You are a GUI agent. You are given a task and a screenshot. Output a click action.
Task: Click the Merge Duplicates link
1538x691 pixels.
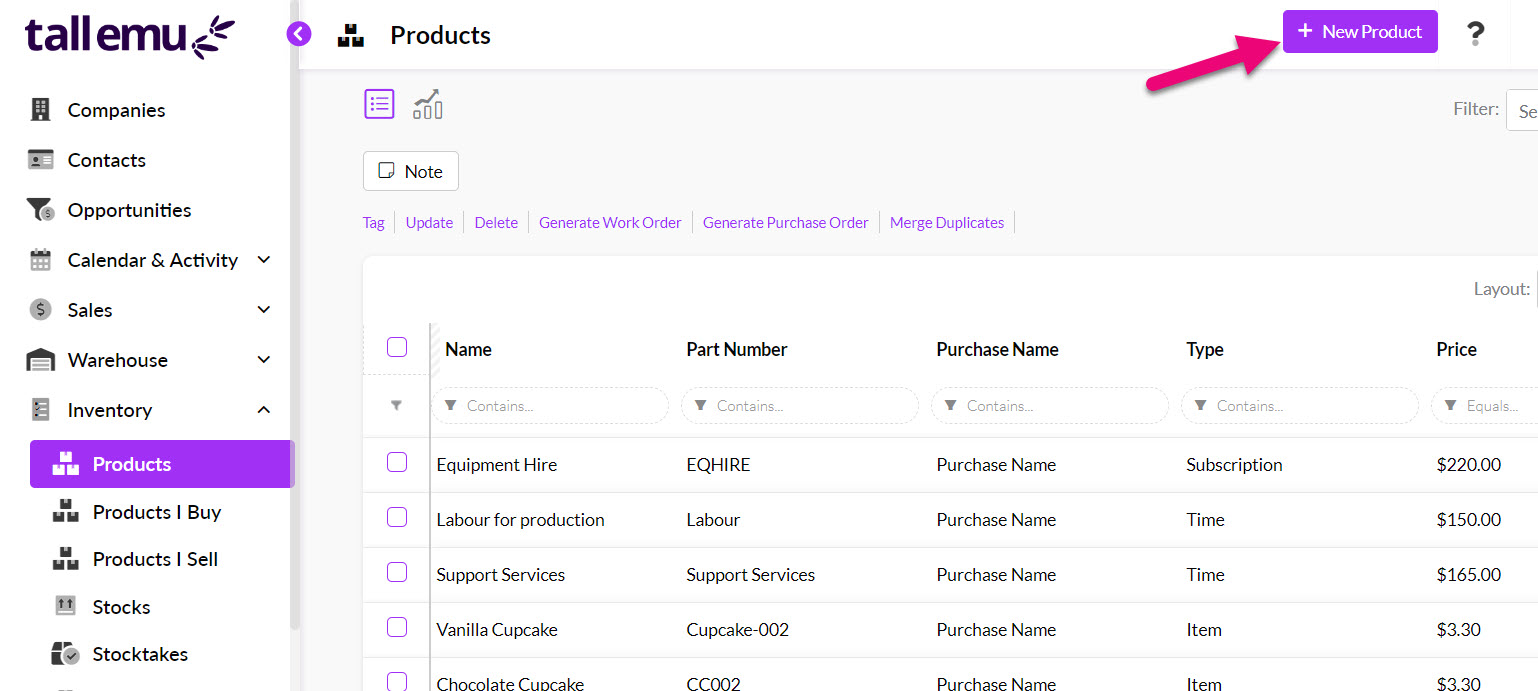947,223
